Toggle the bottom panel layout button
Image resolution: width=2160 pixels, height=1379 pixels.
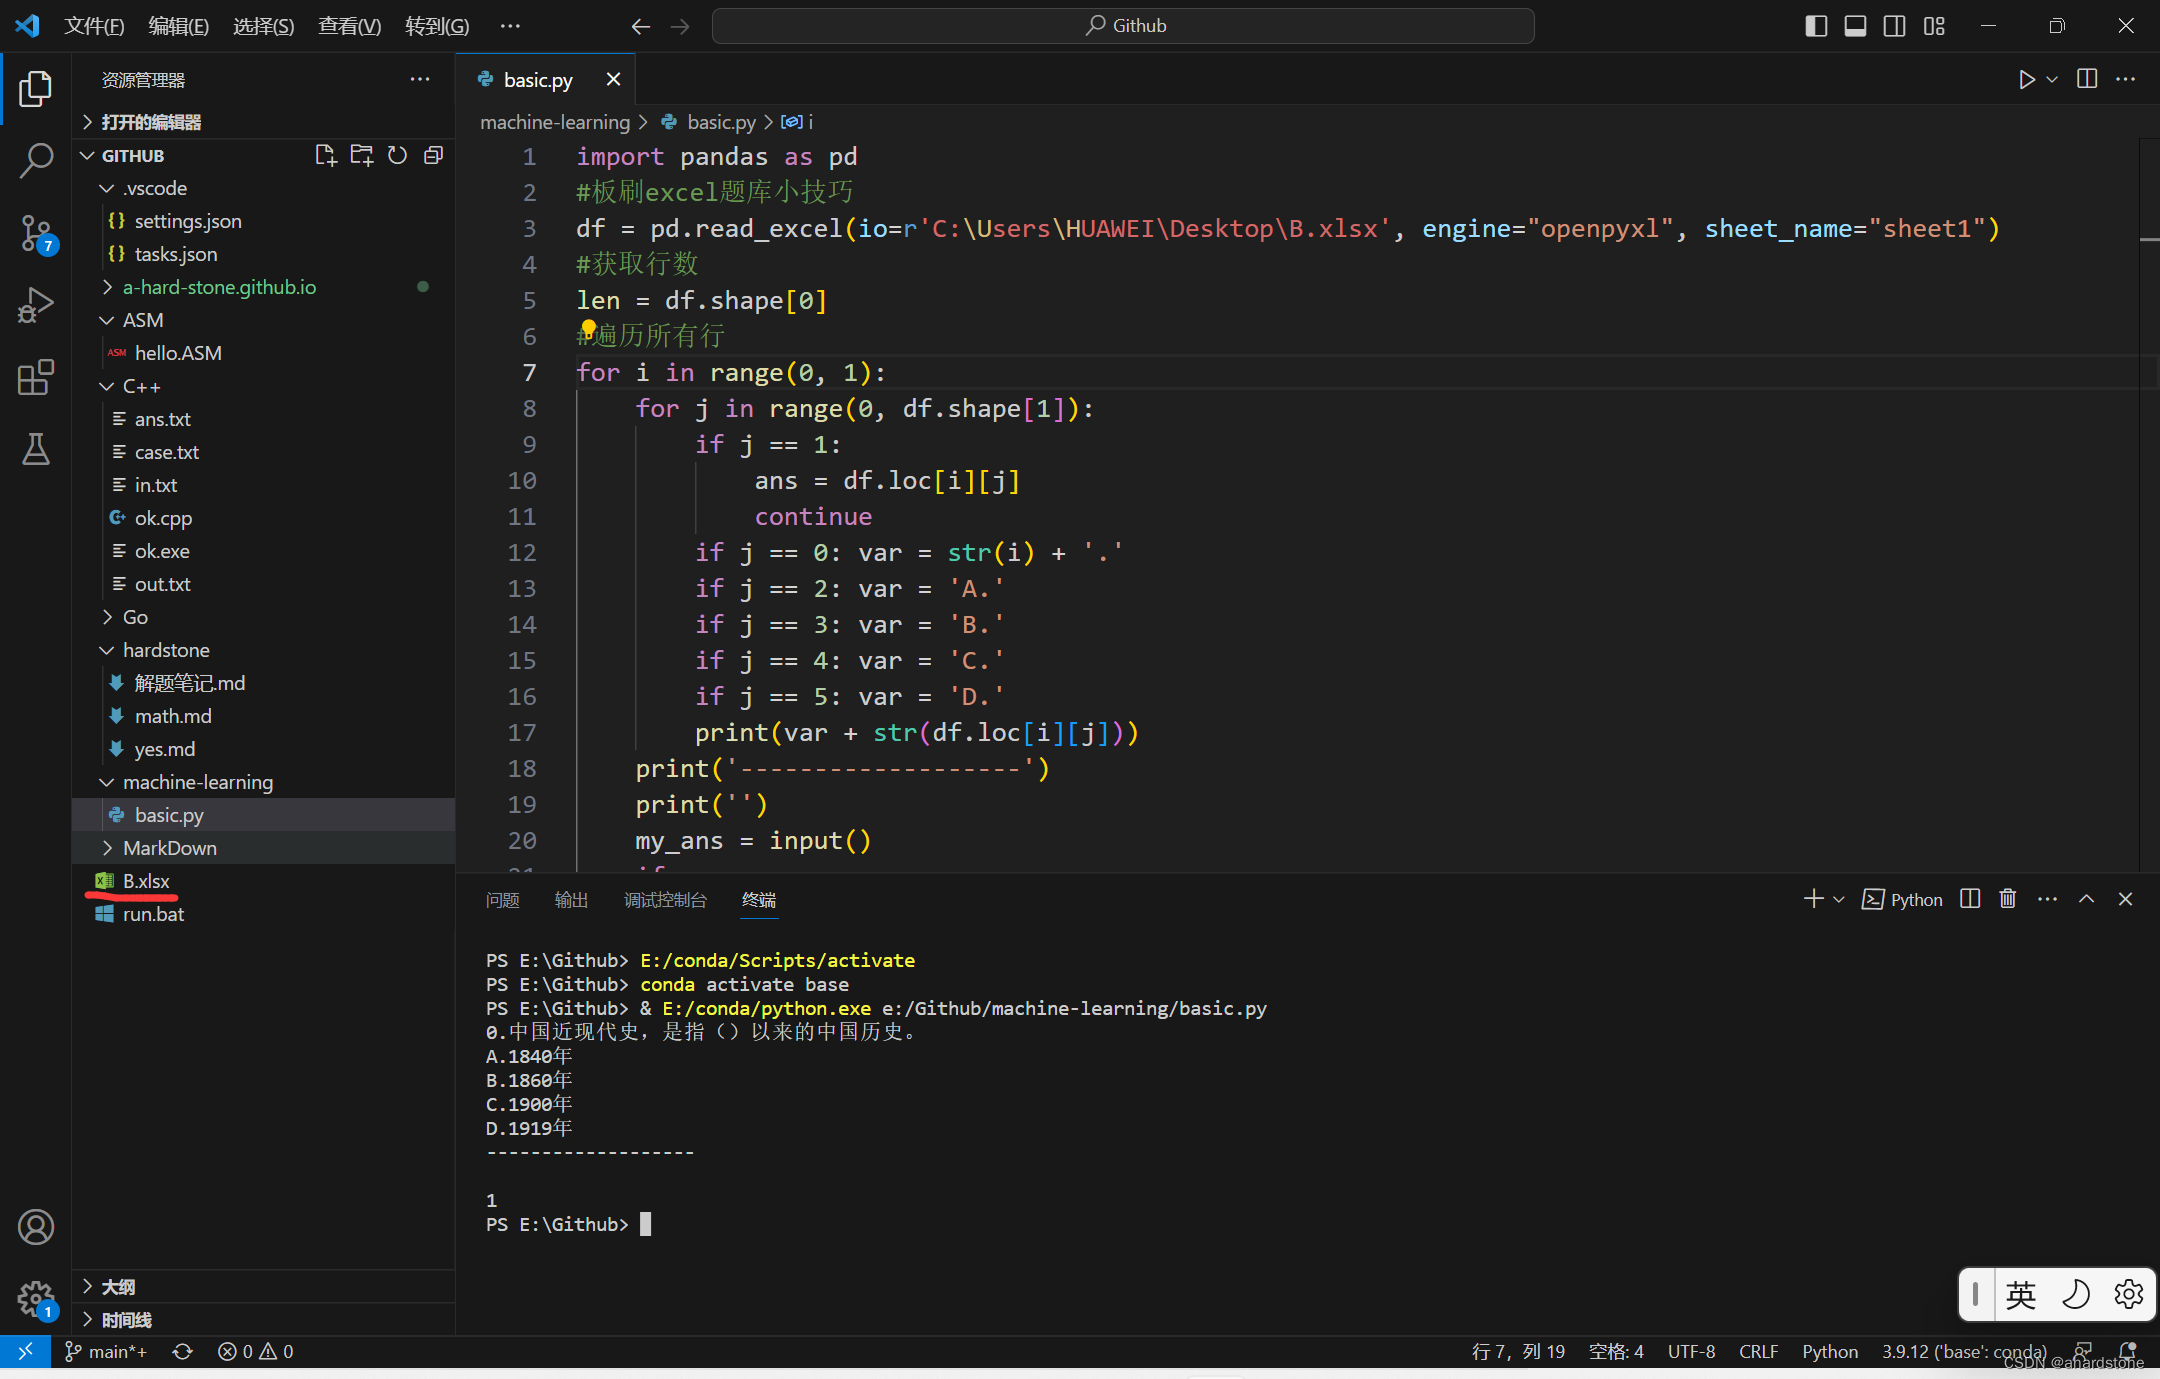1855,26
